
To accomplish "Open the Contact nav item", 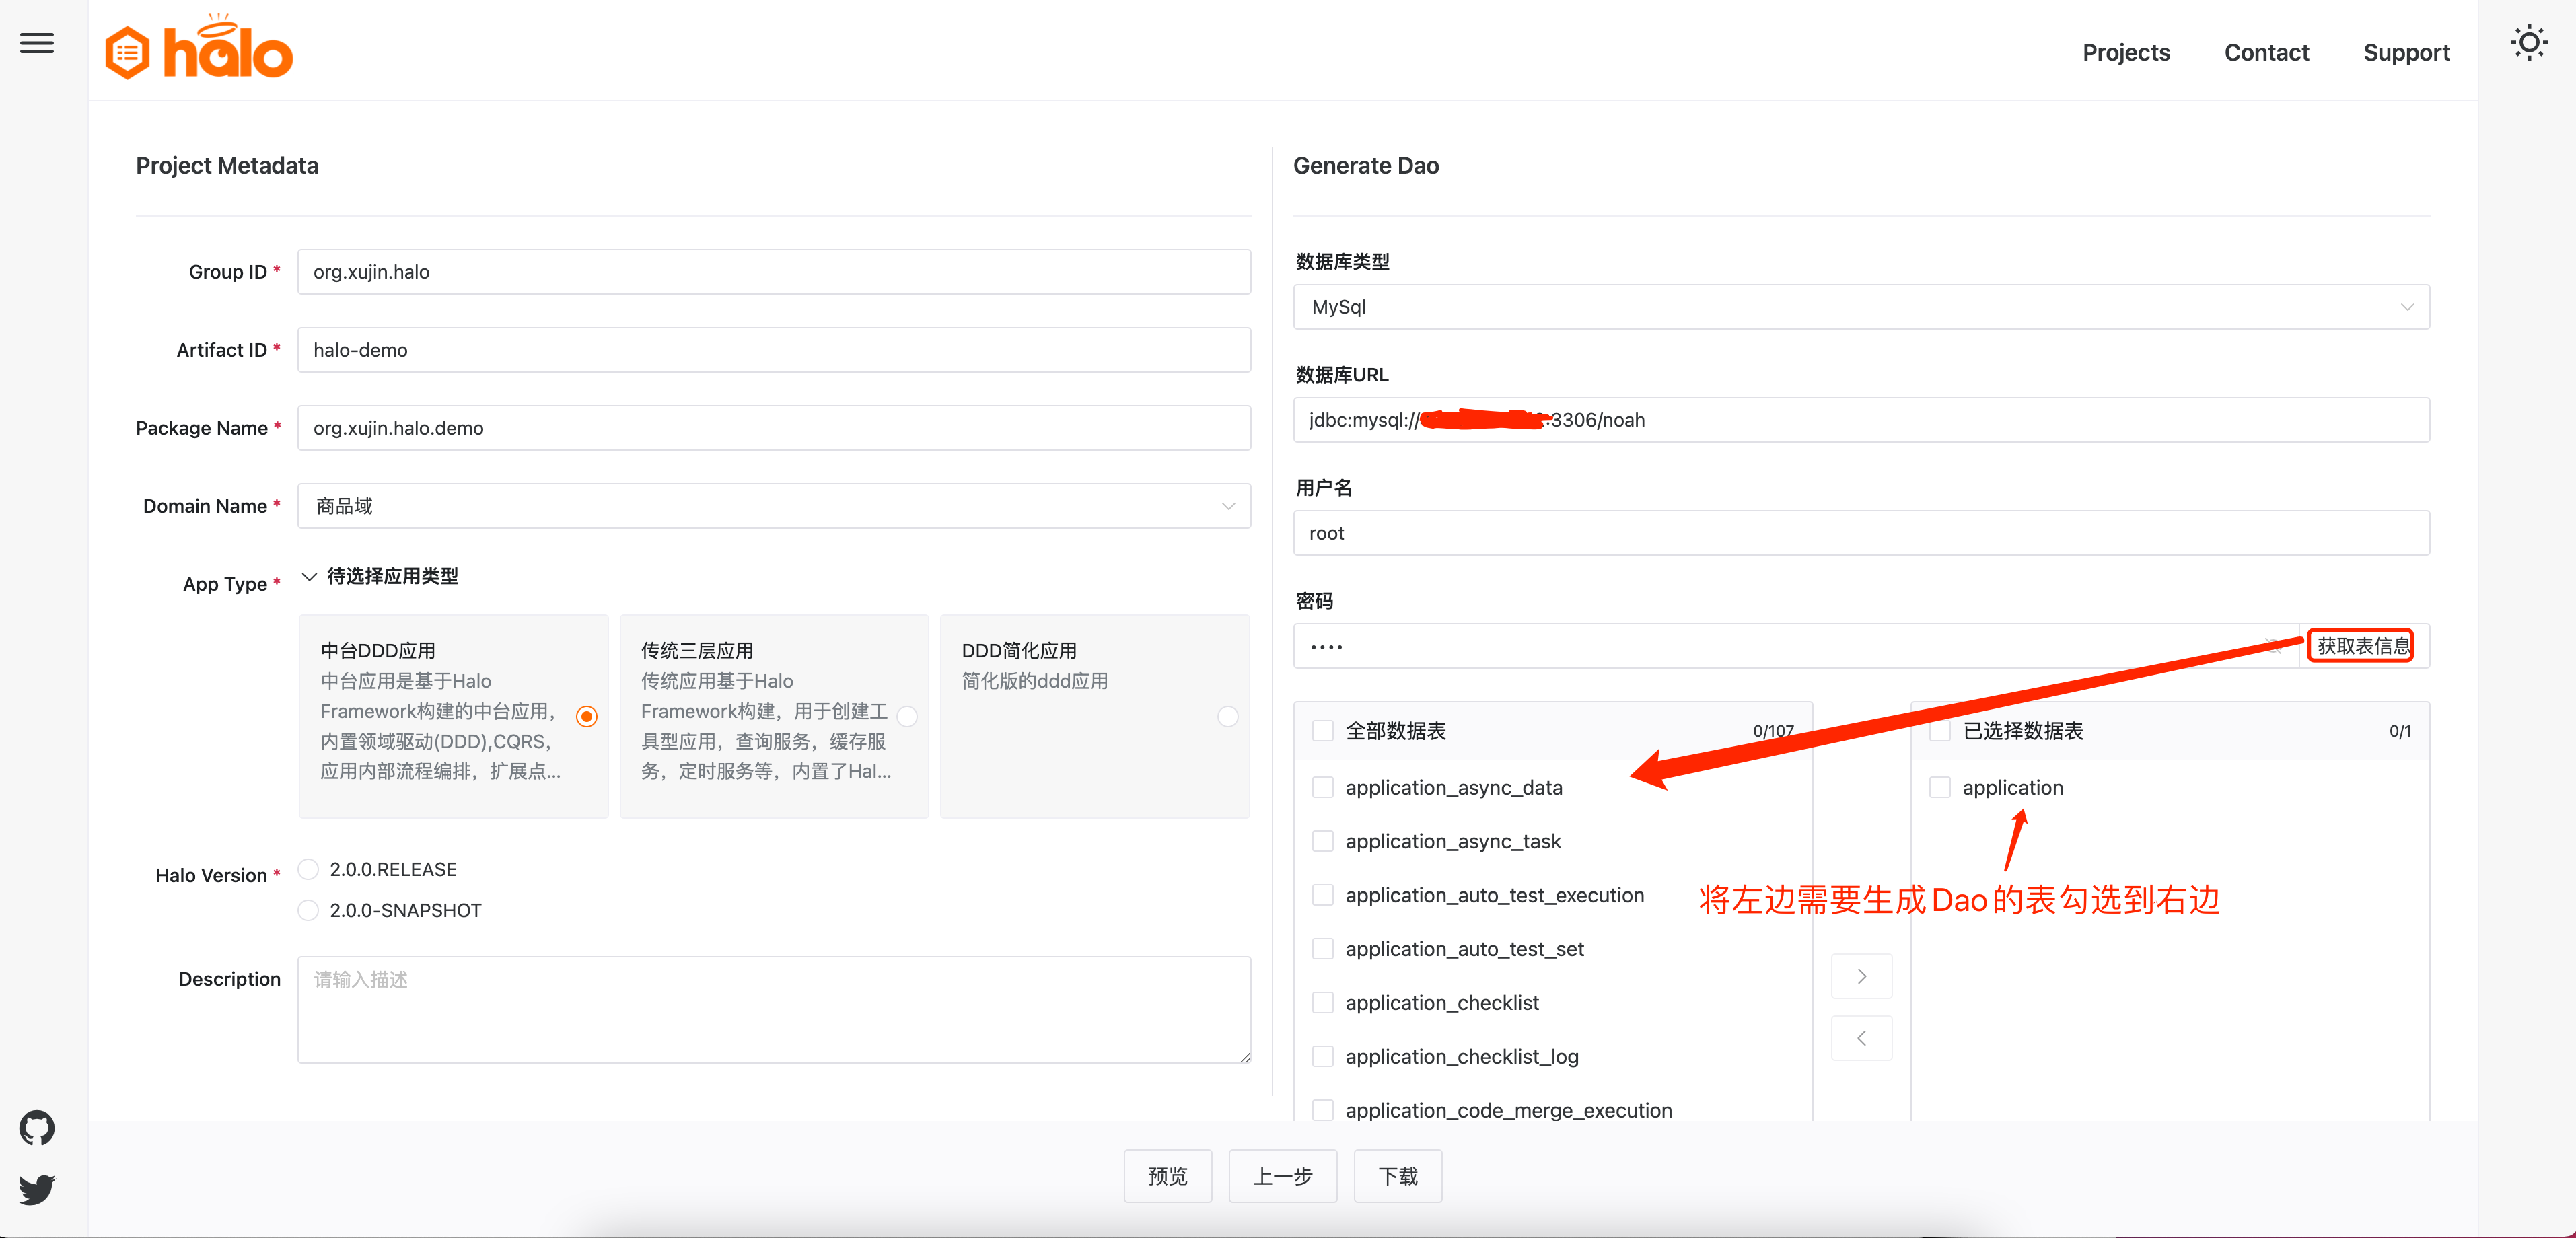I will coord(2266,52).
